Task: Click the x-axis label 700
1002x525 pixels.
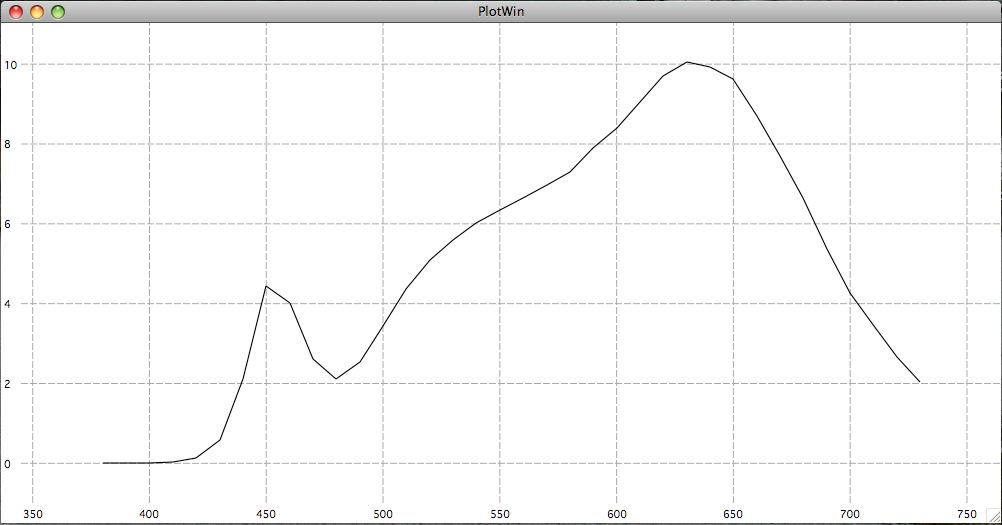Action: tap(850, 514)
